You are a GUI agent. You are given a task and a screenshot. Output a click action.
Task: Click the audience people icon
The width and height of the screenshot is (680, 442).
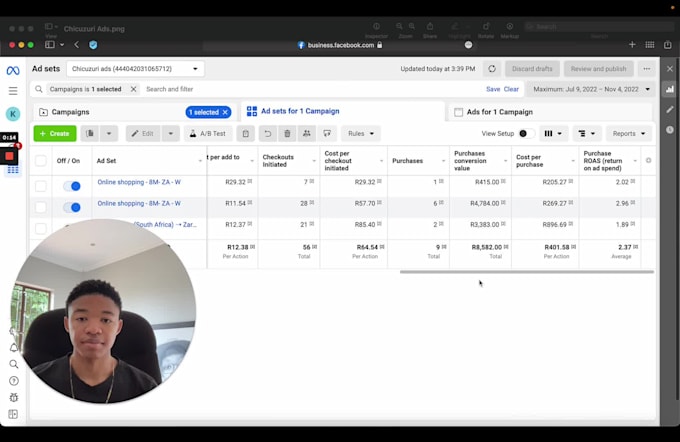click(307, 134)
